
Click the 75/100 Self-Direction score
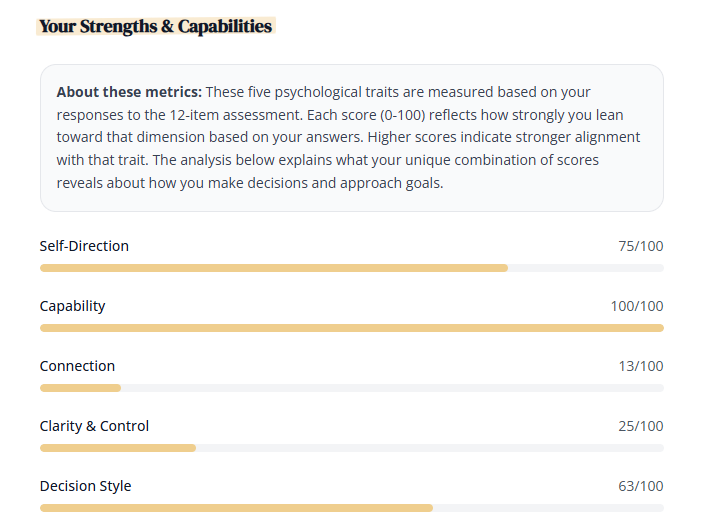click(x=640, y=246)
